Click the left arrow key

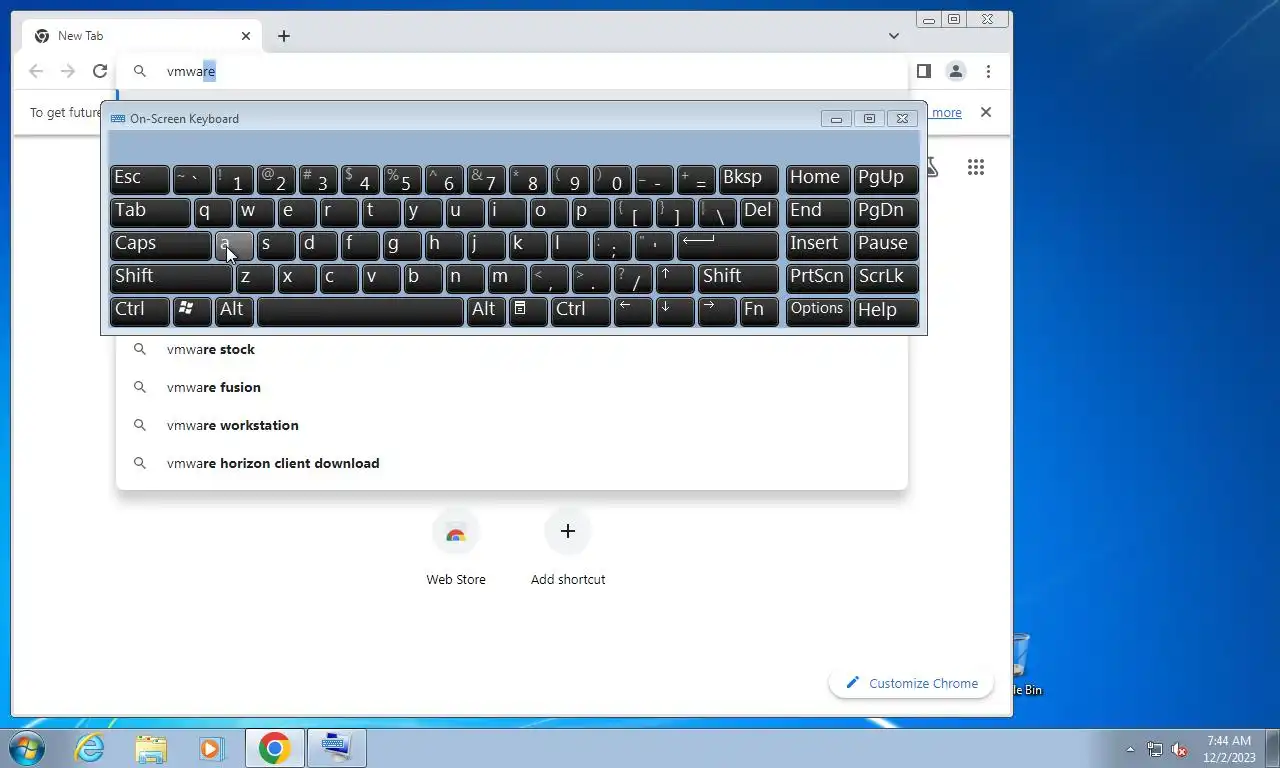(633, 311)
